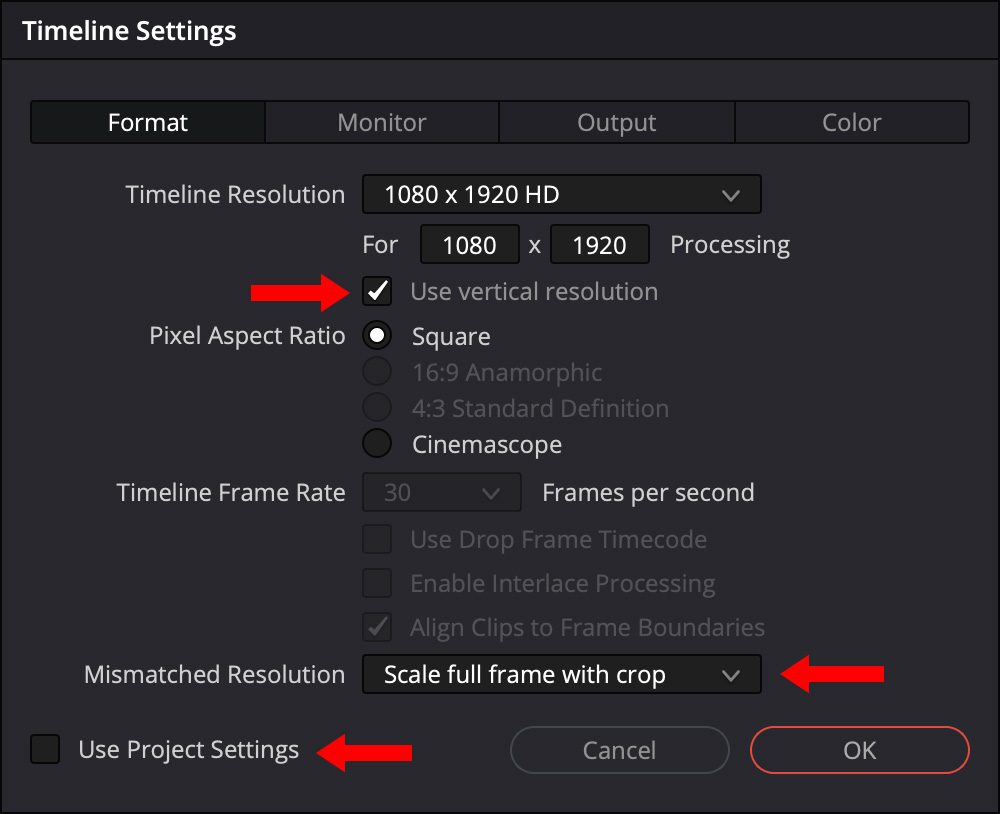Select 4:3 Standard Definition option
This screenshot has height=814, width=1000.
(x=377, y=408)
